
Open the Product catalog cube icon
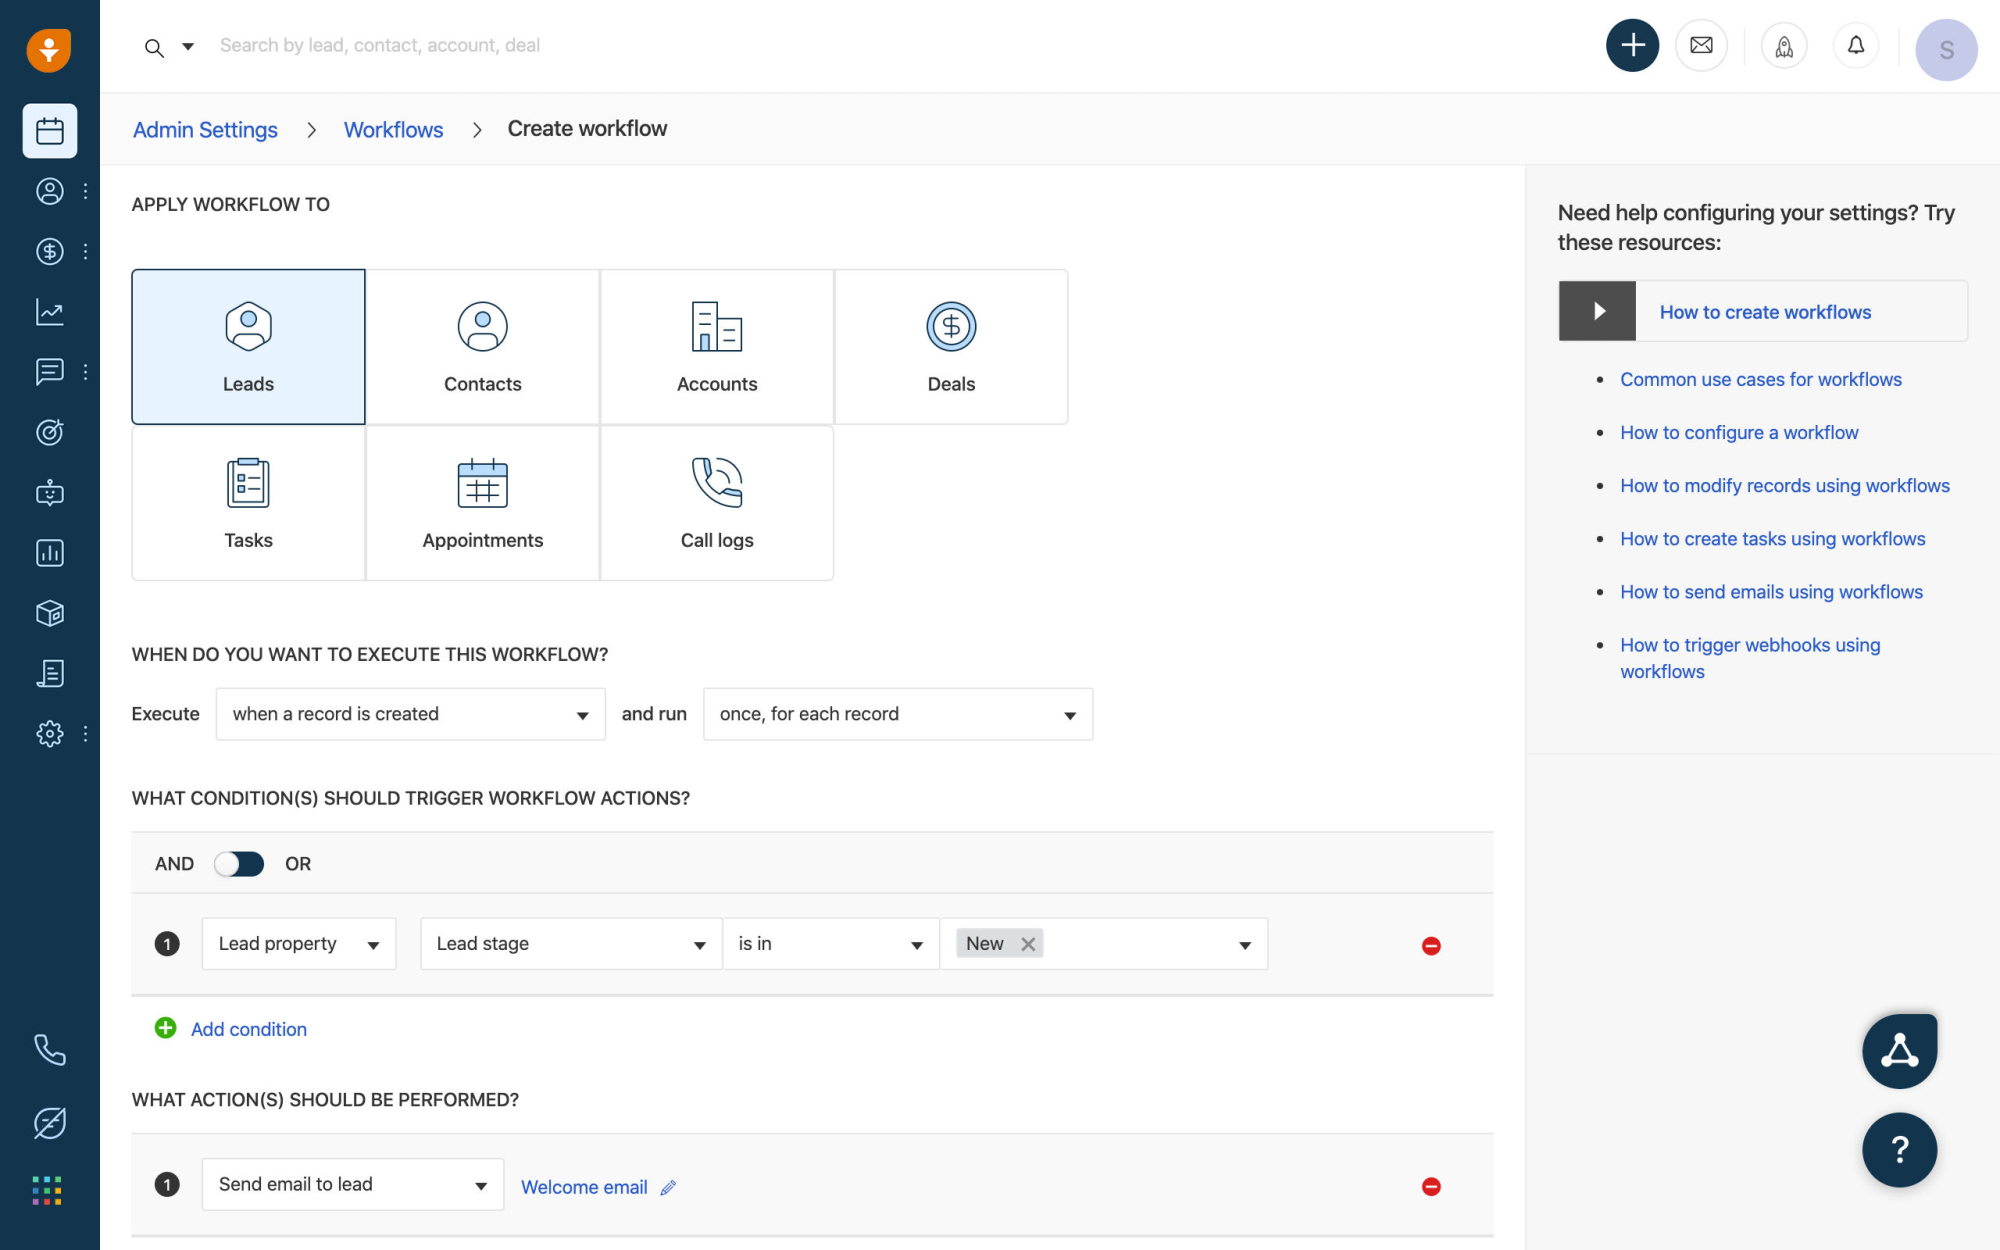click(50, 613)
